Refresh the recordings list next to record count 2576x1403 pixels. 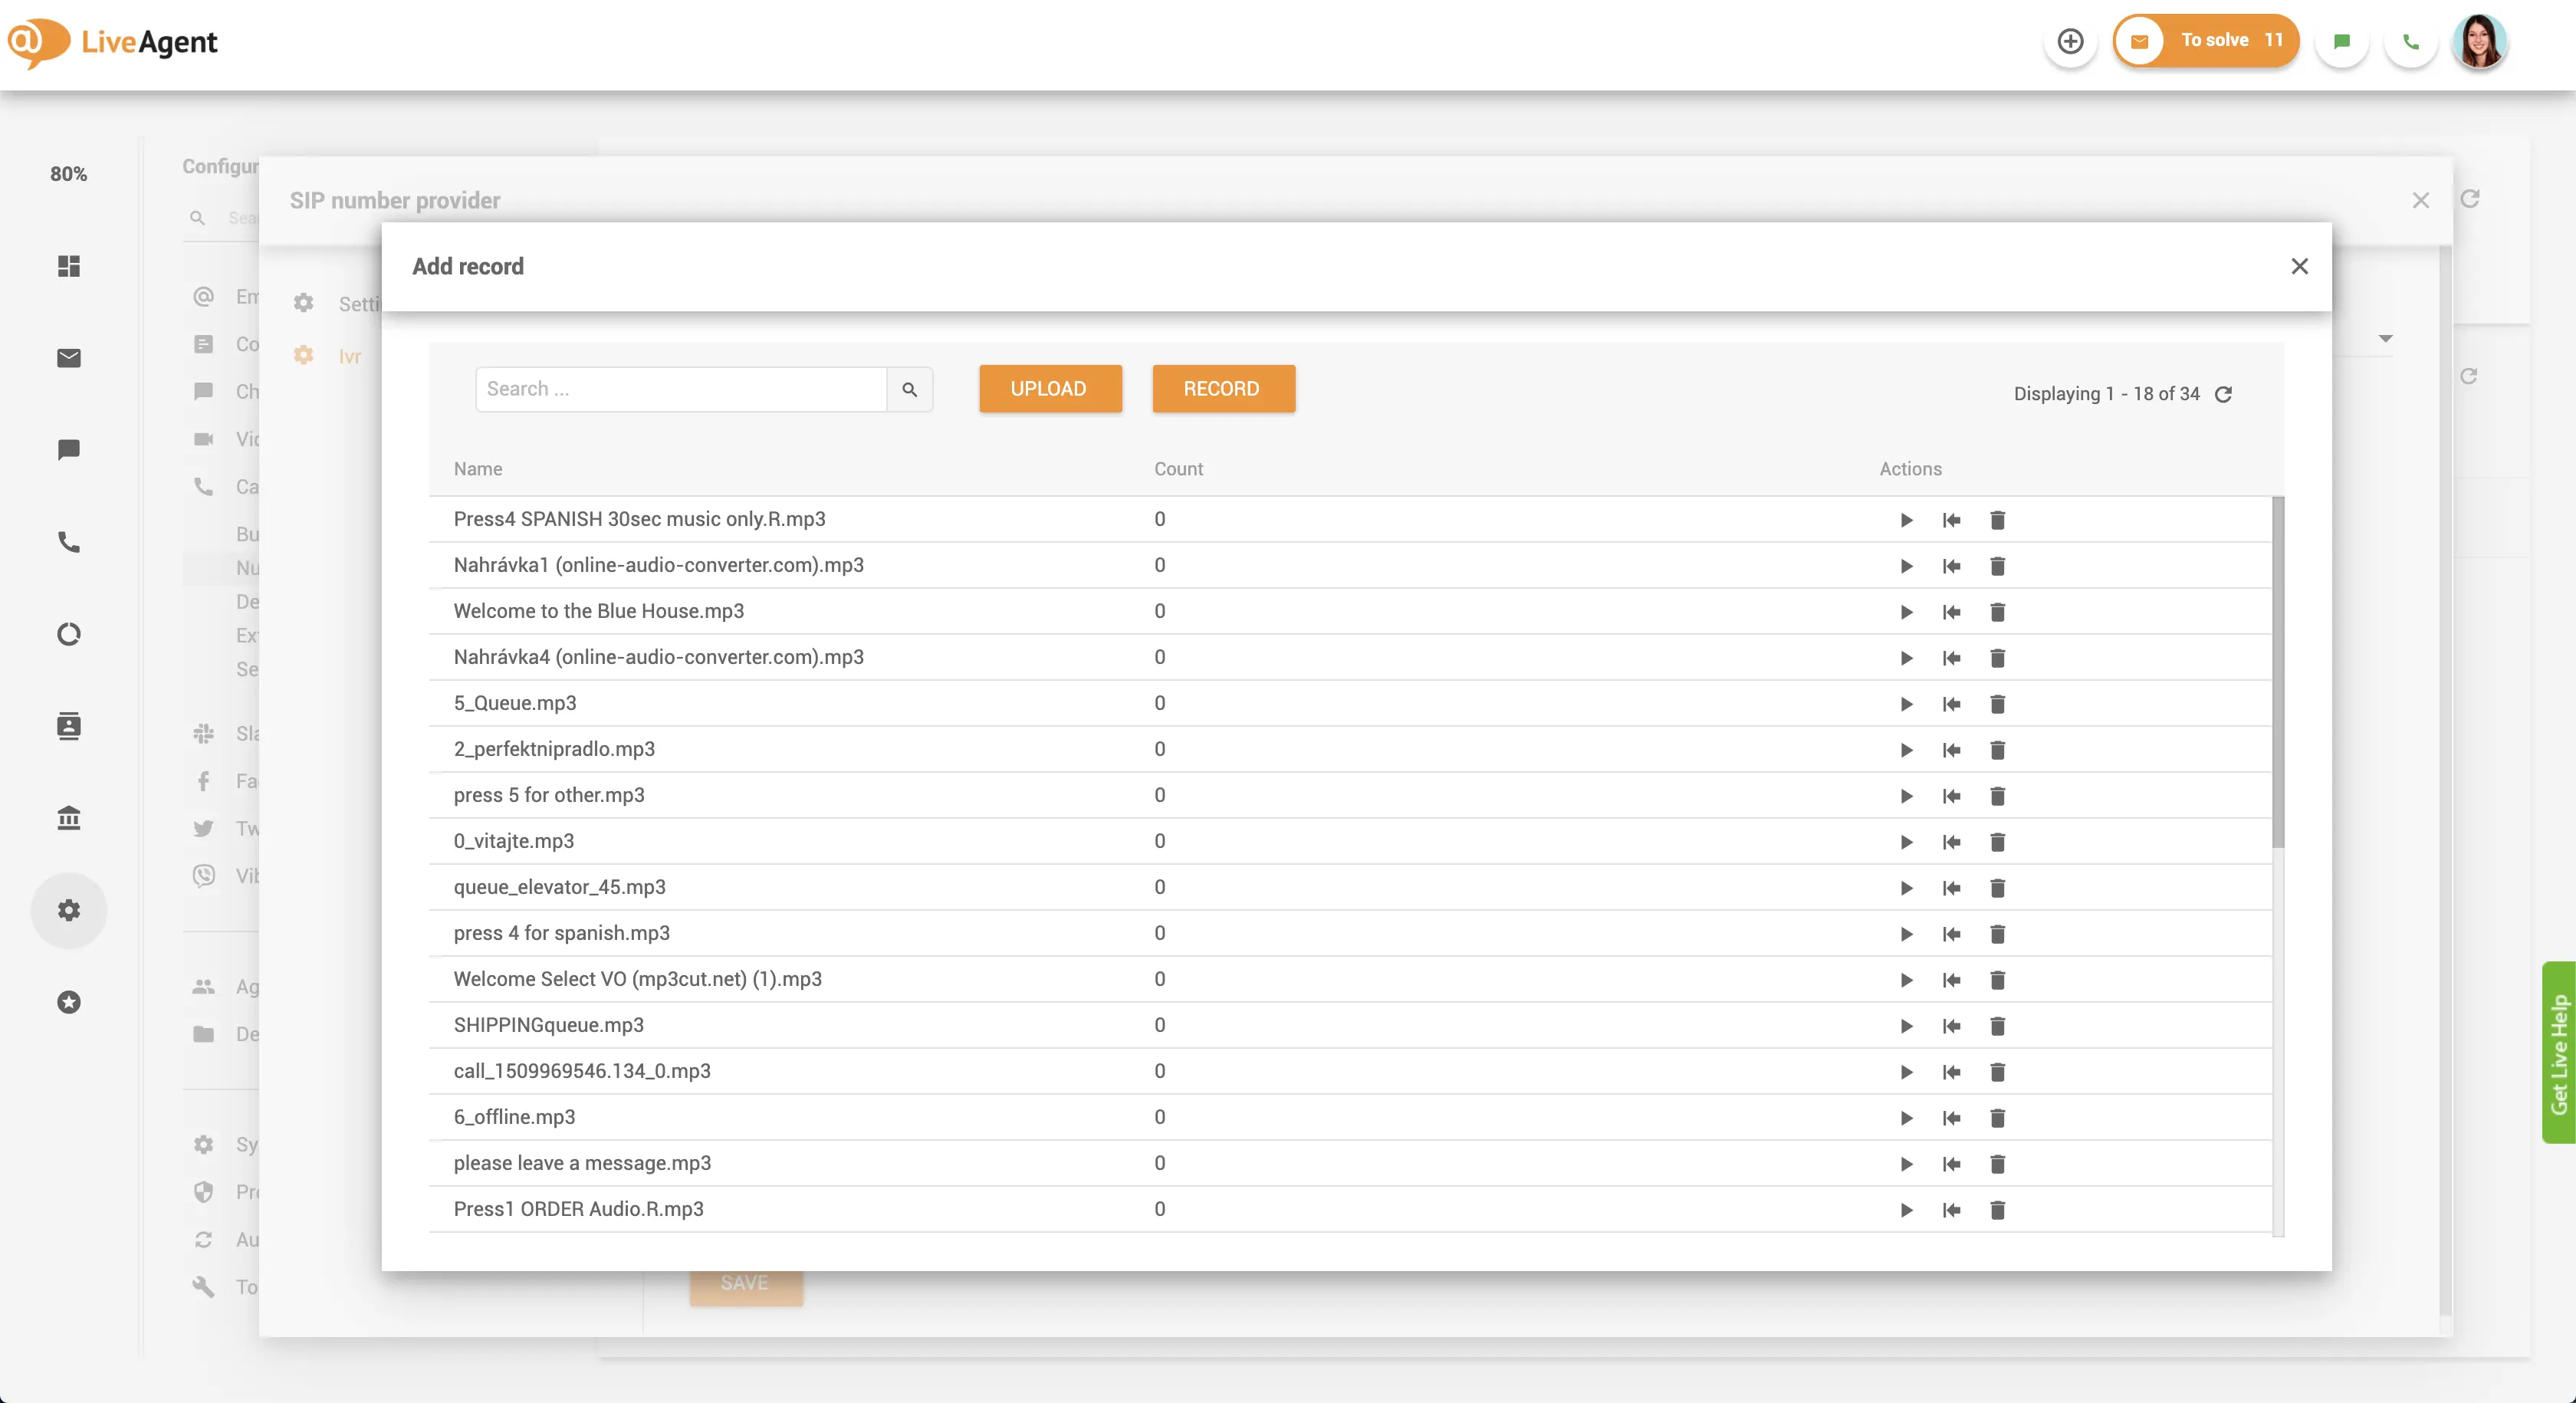[x=2225, y=394]
